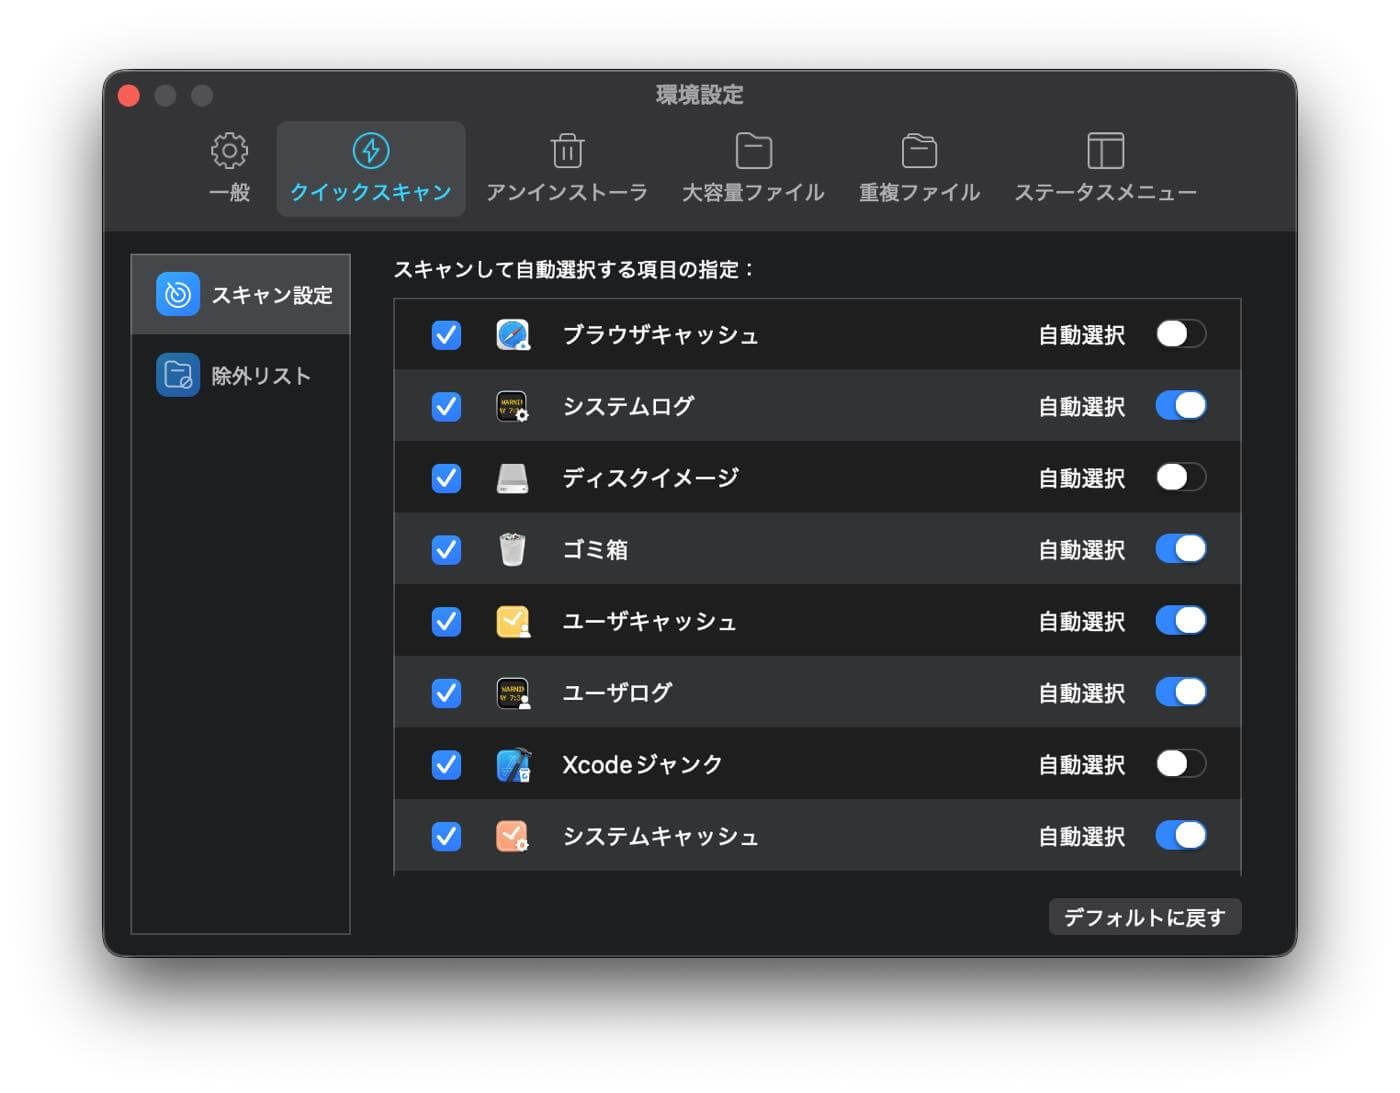The image size is (1400, 1093).
Task: Click the 一般 gear icon
Action: point(229,150)
